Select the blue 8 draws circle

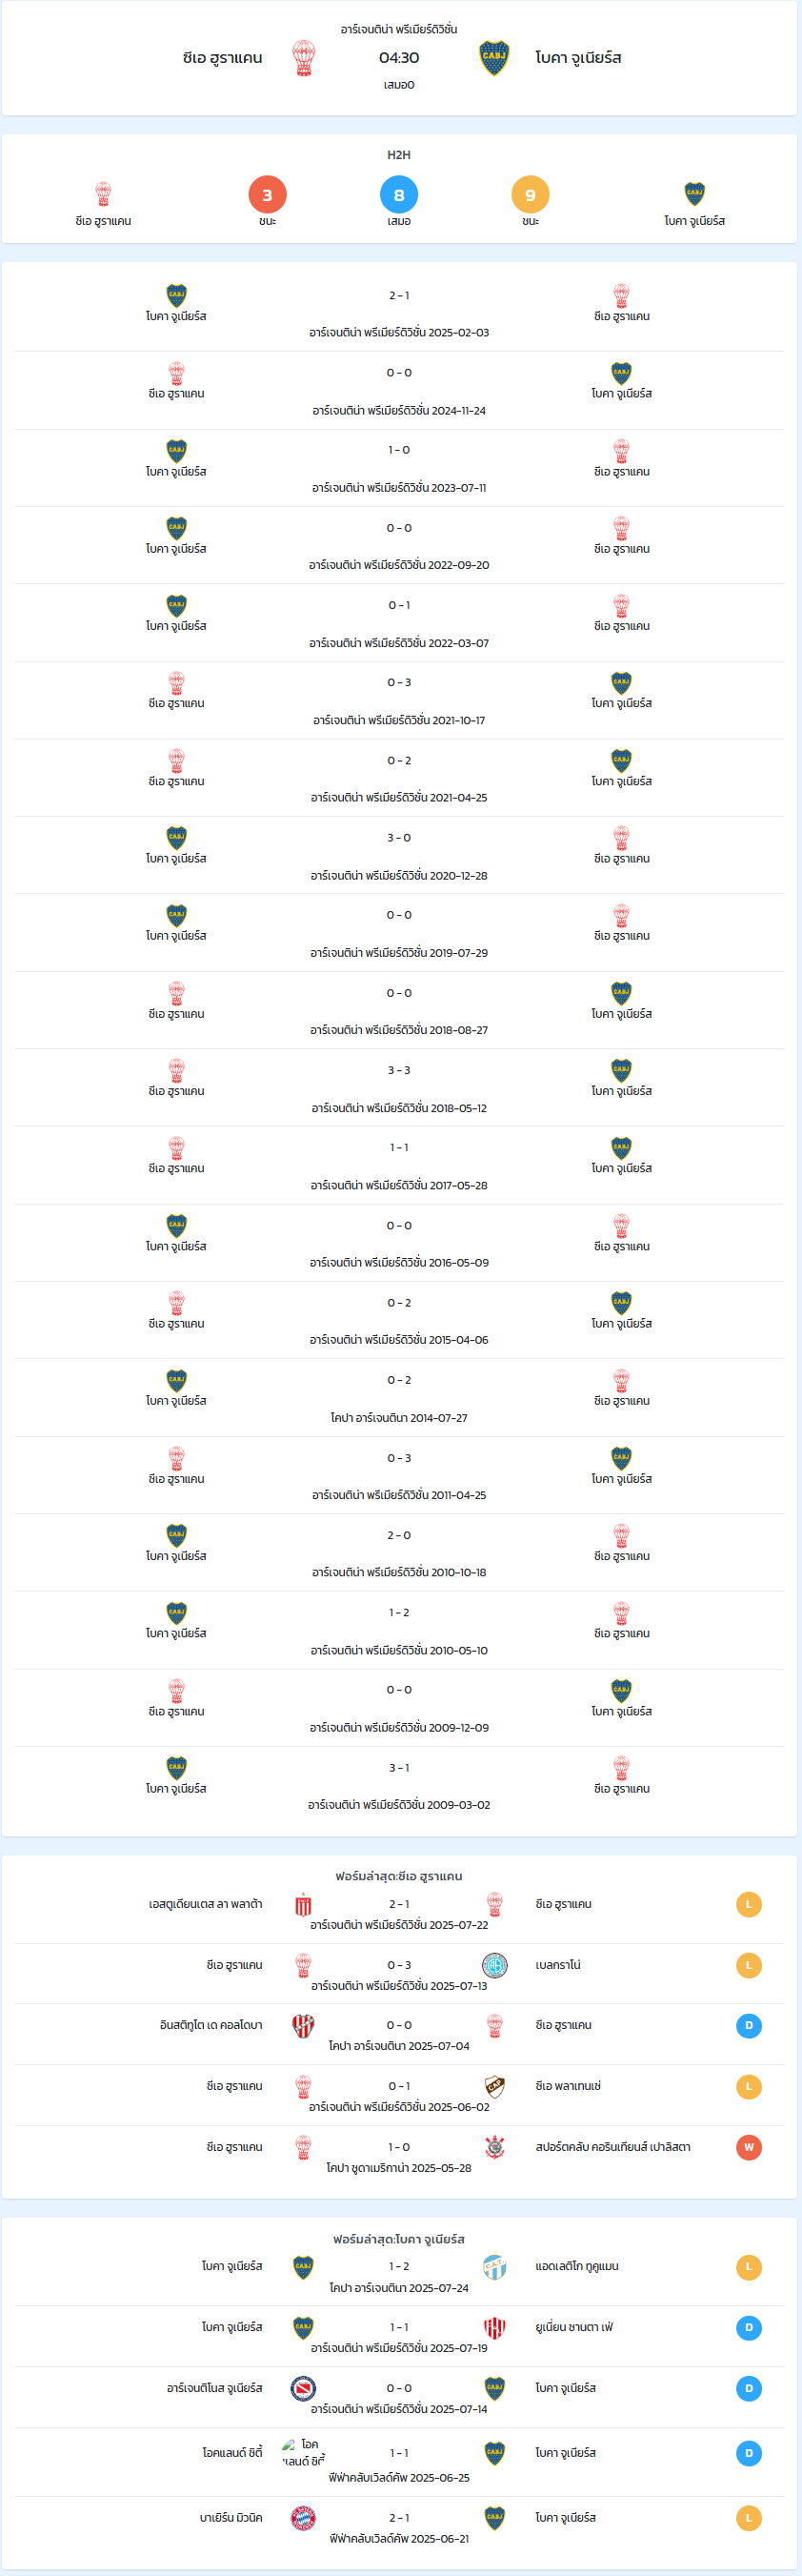399,194
